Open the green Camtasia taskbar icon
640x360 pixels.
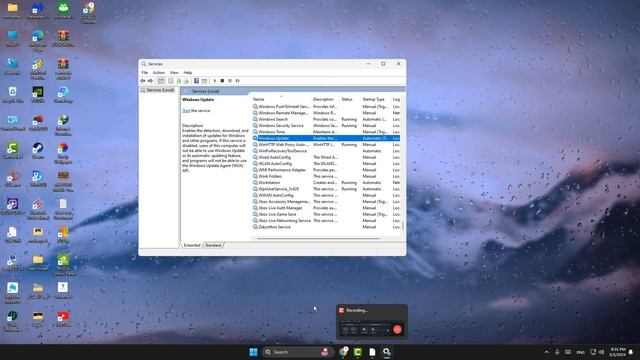tap(358, 352)
